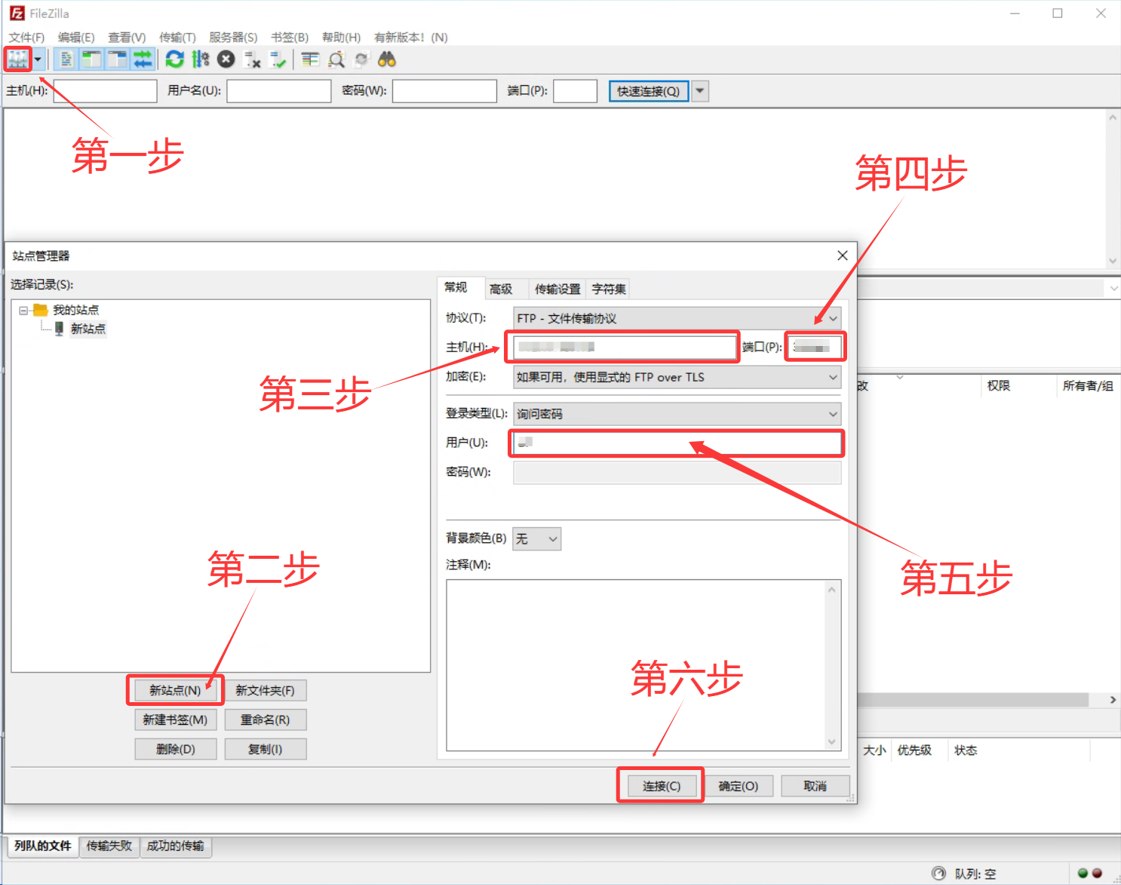Click the 用户(U) username field
Viewport: 1121px width, 885px height.
677,442
